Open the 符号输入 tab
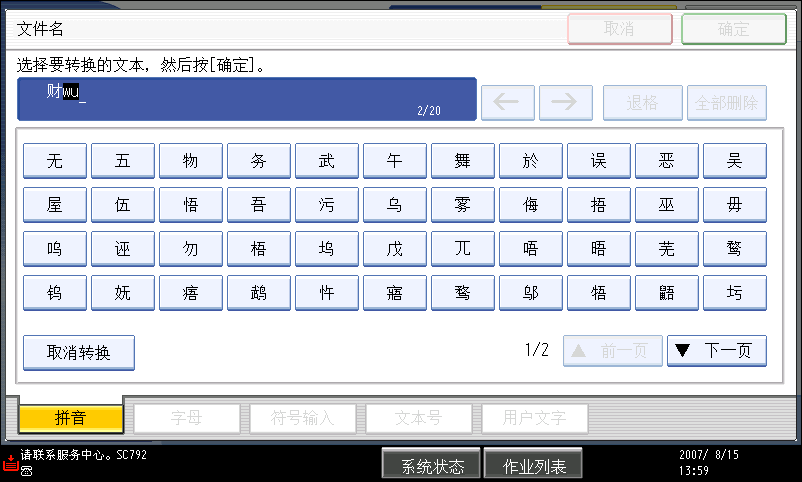The image size is (802, 482). (302, 418)
